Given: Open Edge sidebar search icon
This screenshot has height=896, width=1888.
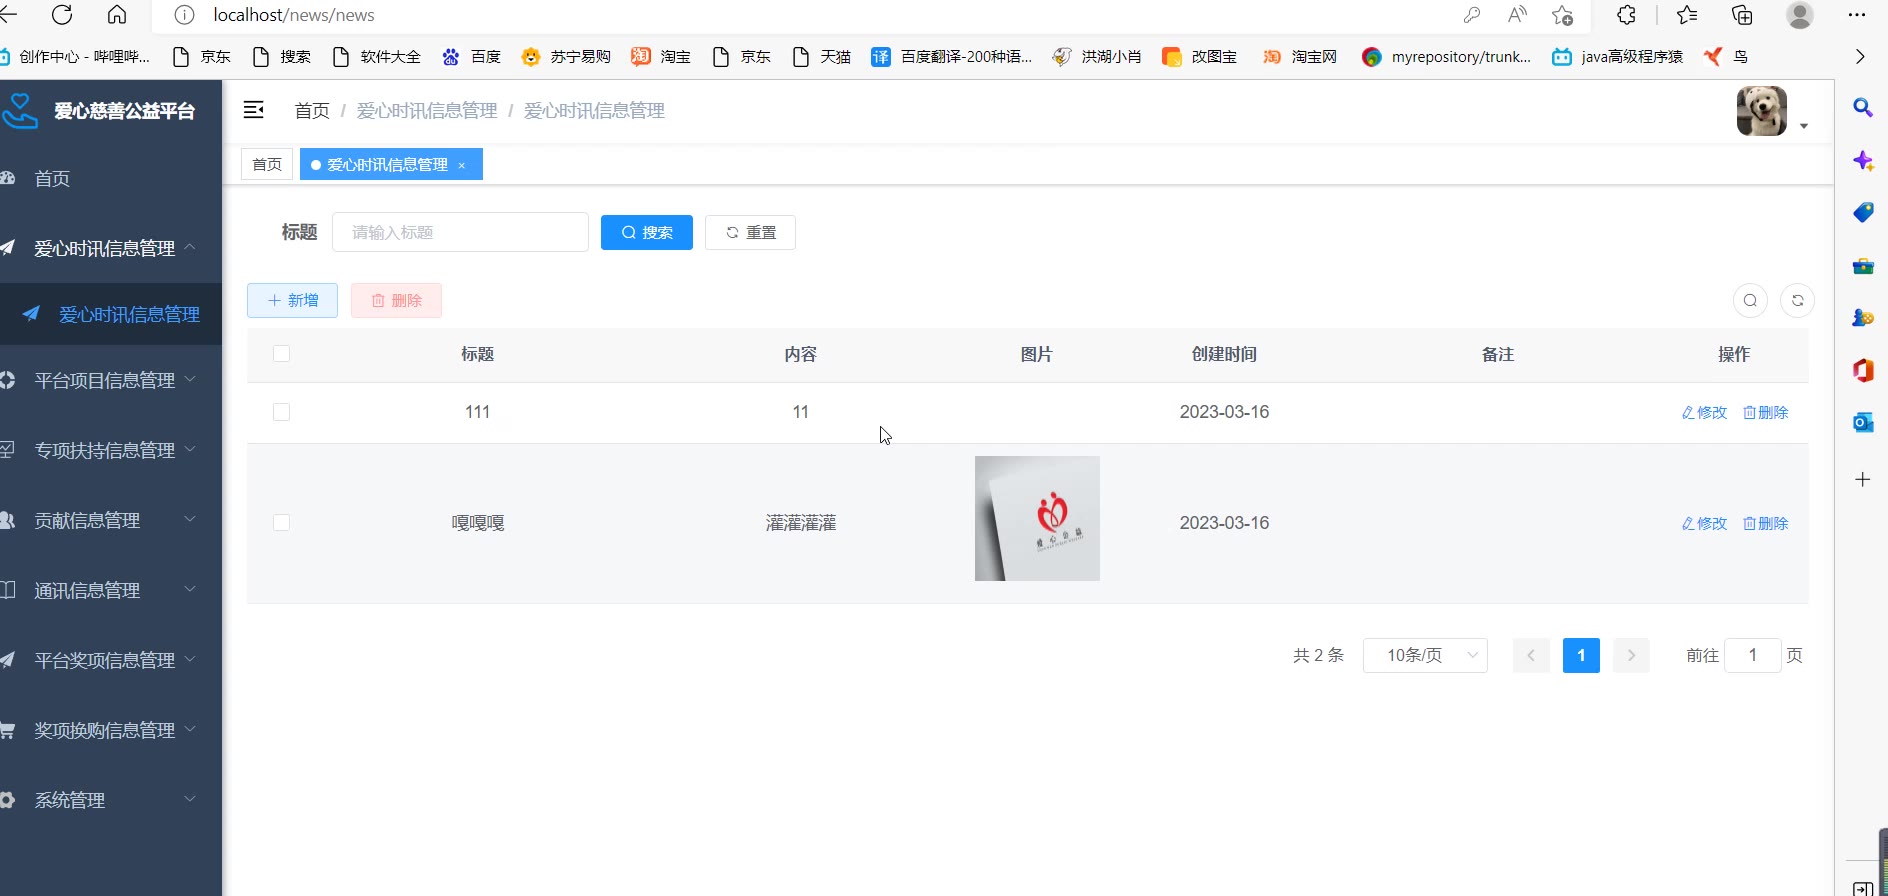Looking at the screenshot, I should click(1862, 107).
